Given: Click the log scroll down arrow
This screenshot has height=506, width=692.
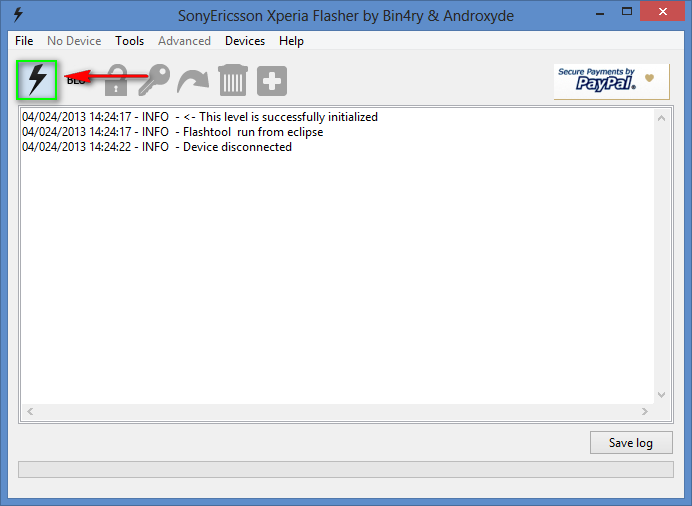Looking at the screenshot, I should (661, 394).
